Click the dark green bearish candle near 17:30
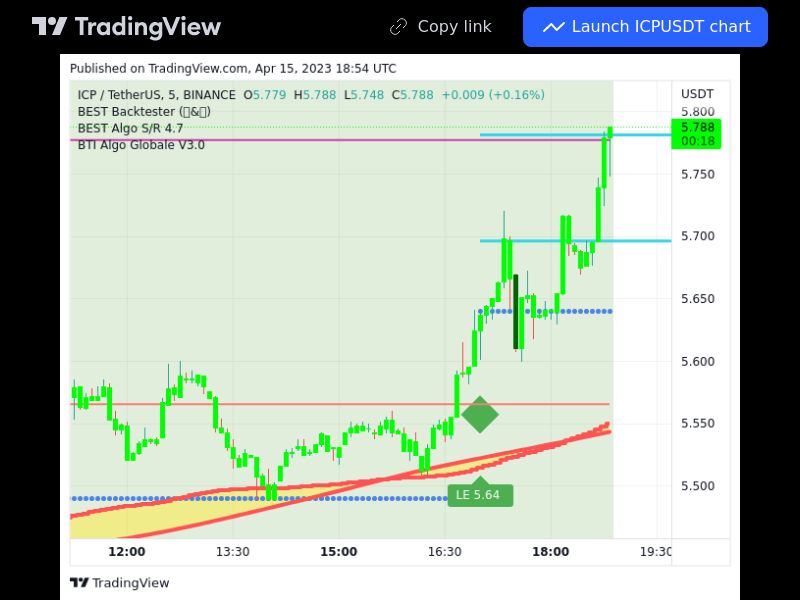The height and width of the screenshot is (600, 800). (515, 312)
